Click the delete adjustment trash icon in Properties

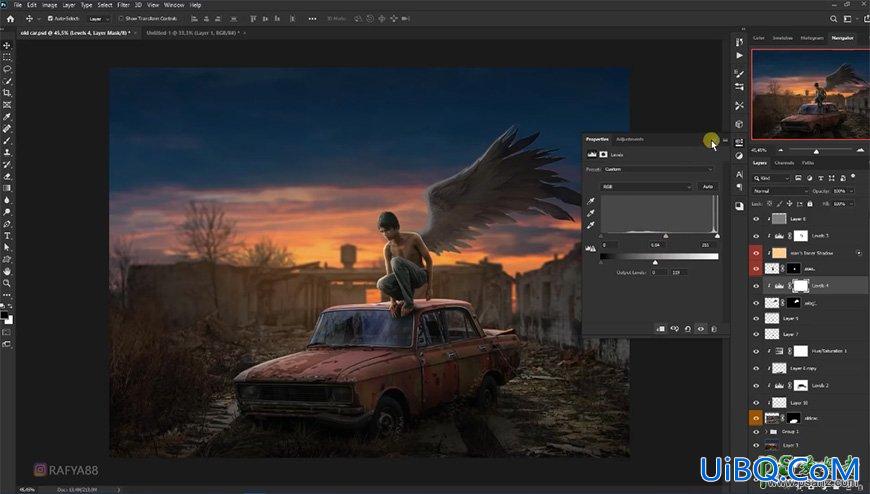(x=714, y=329)
